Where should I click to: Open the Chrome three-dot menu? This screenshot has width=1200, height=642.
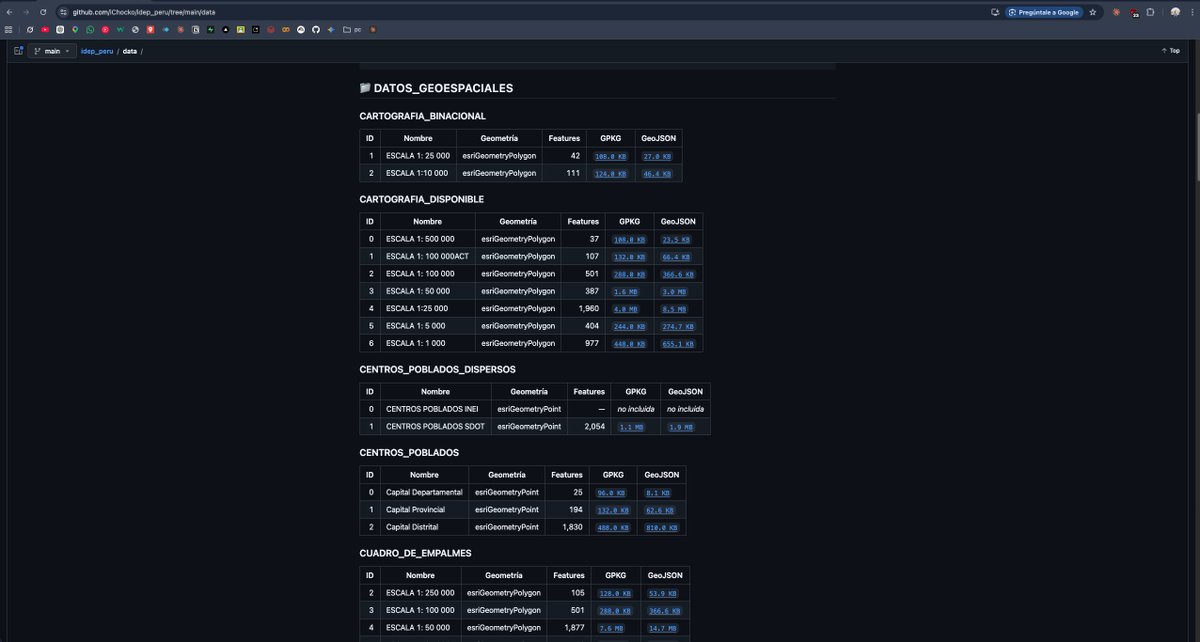point(1190,12)
